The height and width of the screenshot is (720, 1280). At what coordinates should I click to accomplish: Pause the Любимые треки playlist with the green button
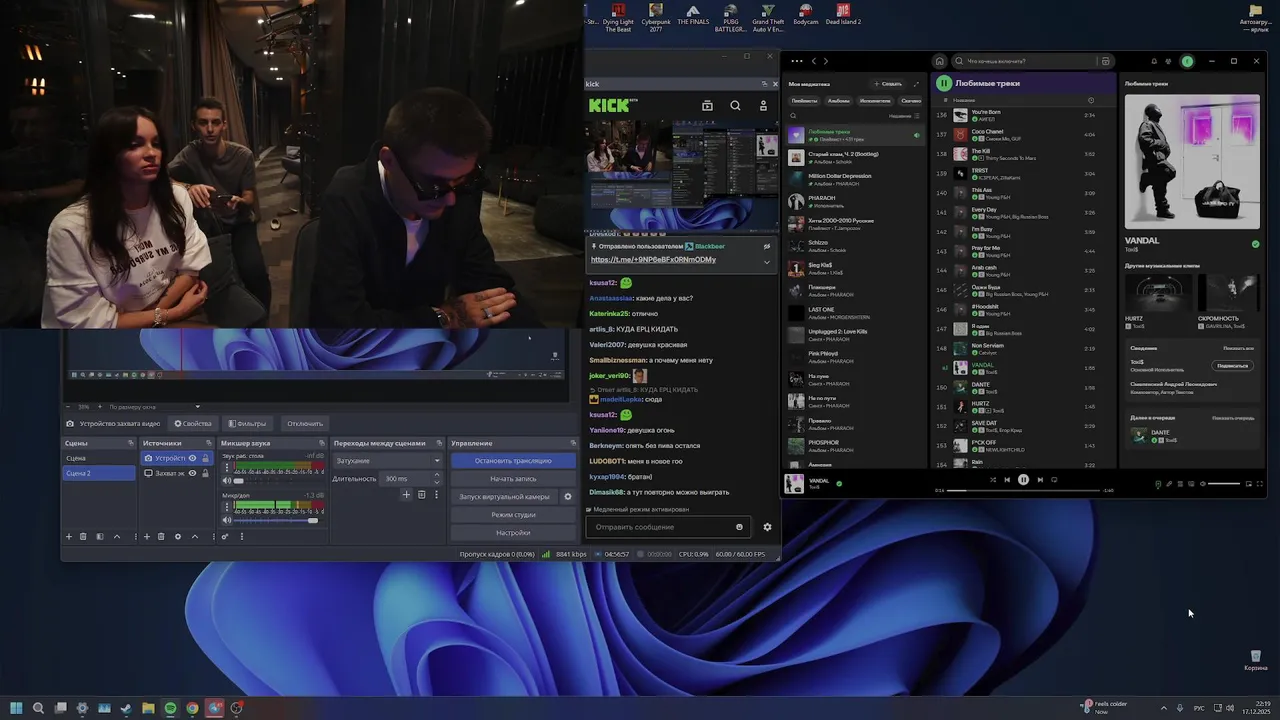[x=944, y=83]
